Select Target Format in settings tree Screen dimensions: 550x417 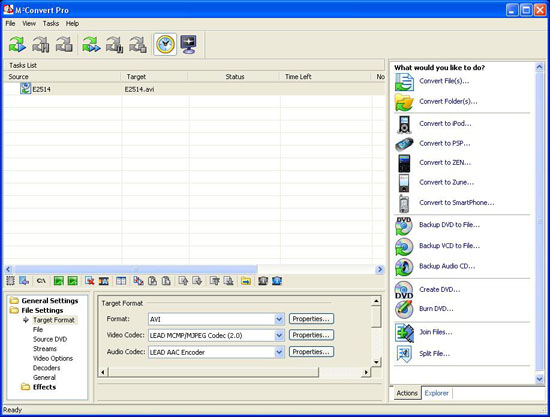[54, 320]
